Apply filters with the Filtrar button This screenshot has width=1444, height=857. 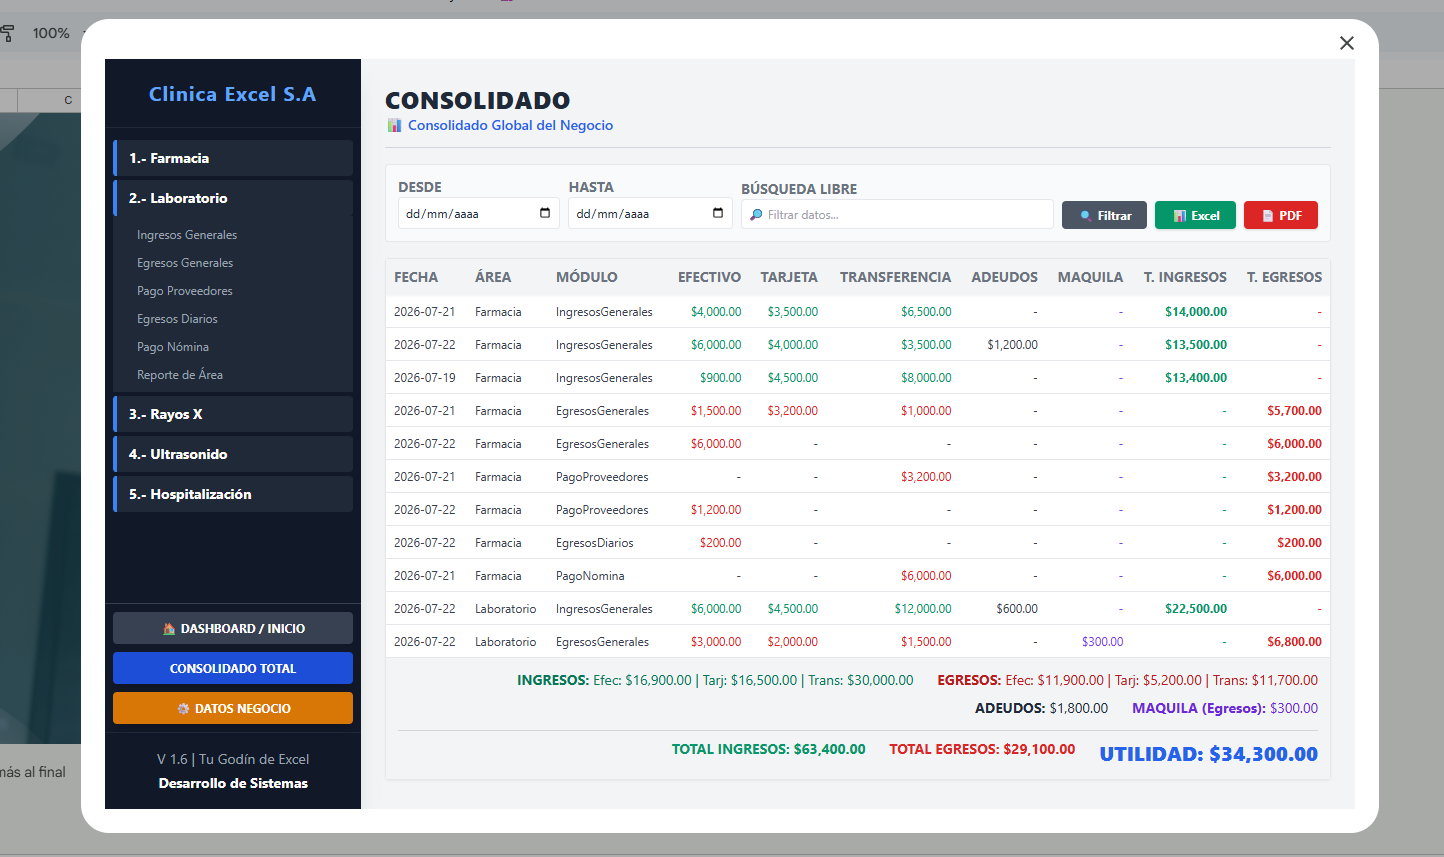1104,215
